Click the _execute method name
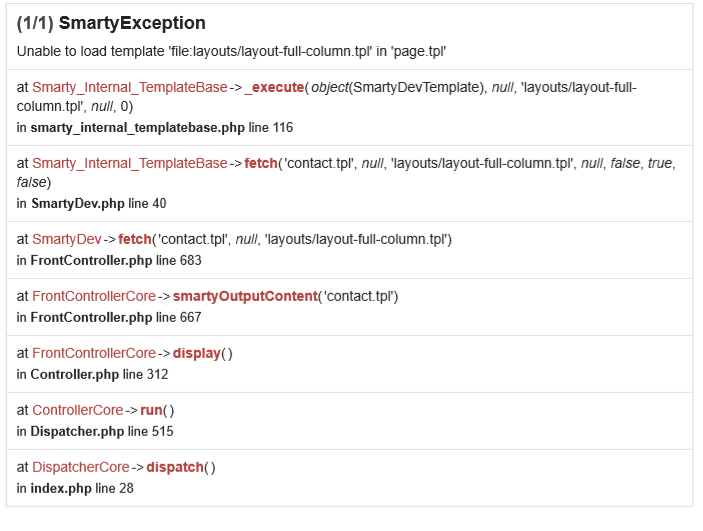The height and width of the screenshot is (531, 703). 274,88
